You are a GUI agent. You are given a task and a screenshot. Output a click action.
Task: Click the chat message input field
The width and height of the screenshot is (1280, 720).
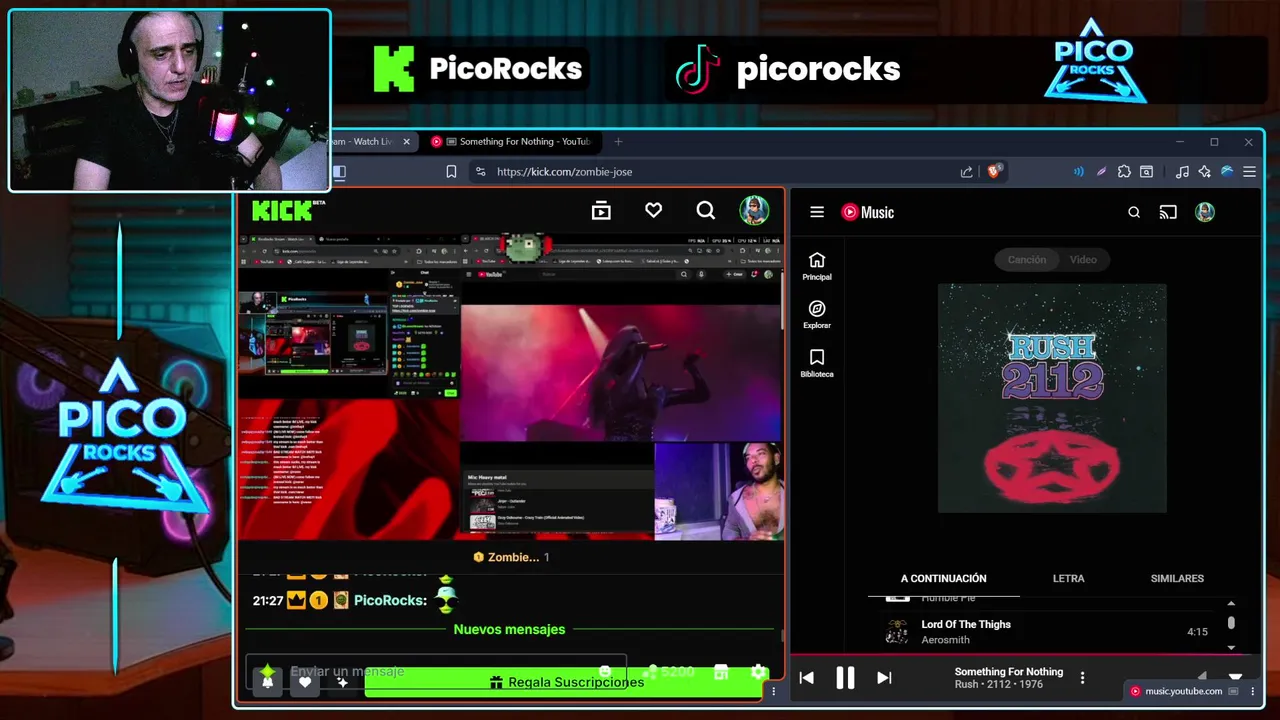(x=436, y=672)
